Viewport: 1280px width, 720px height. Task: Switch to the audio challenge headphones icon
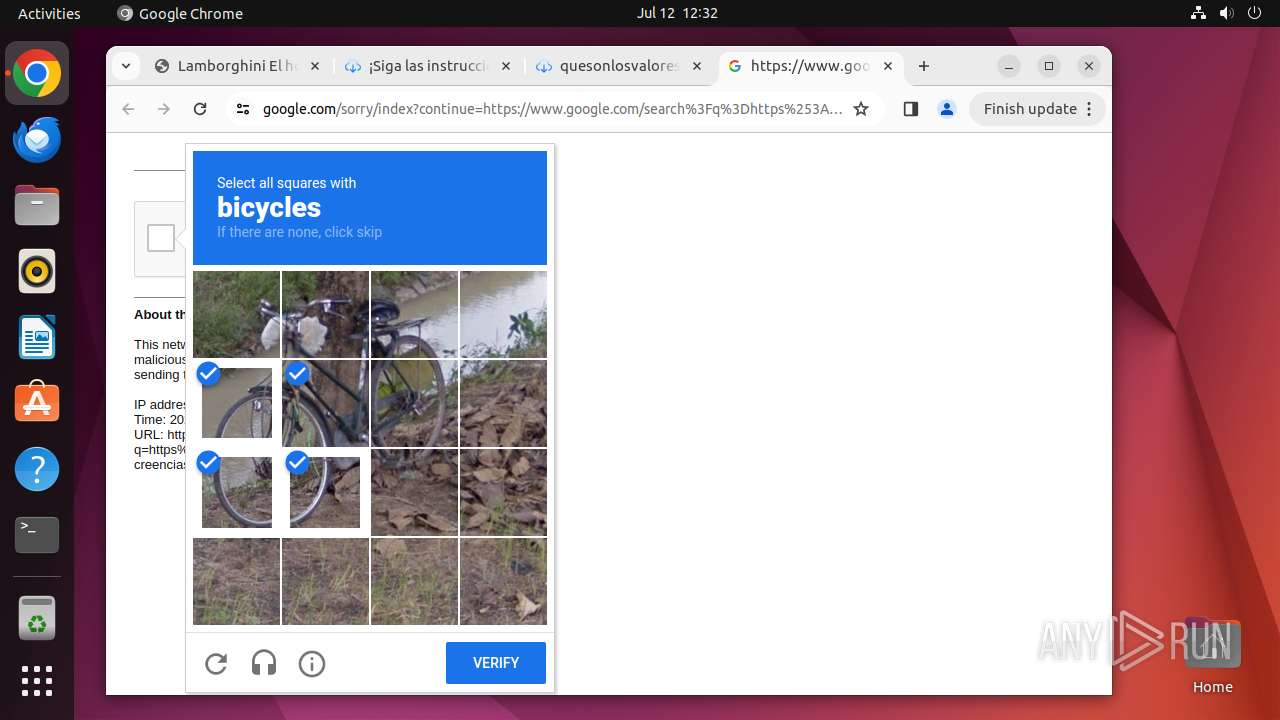click(264, 663)
